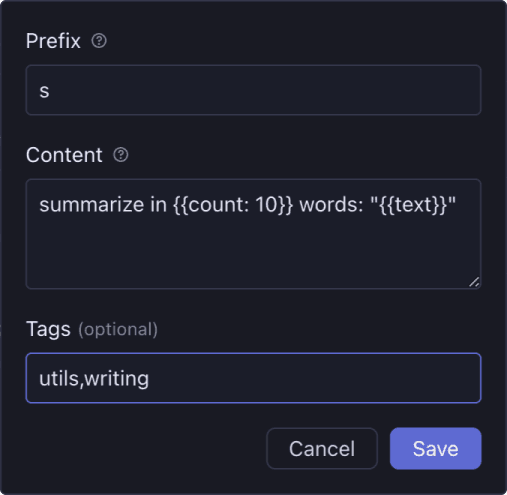The width and height of the screenshot is (507, 495).
Task: Open the Content help question-mark icon
Action: click(121, 155)
